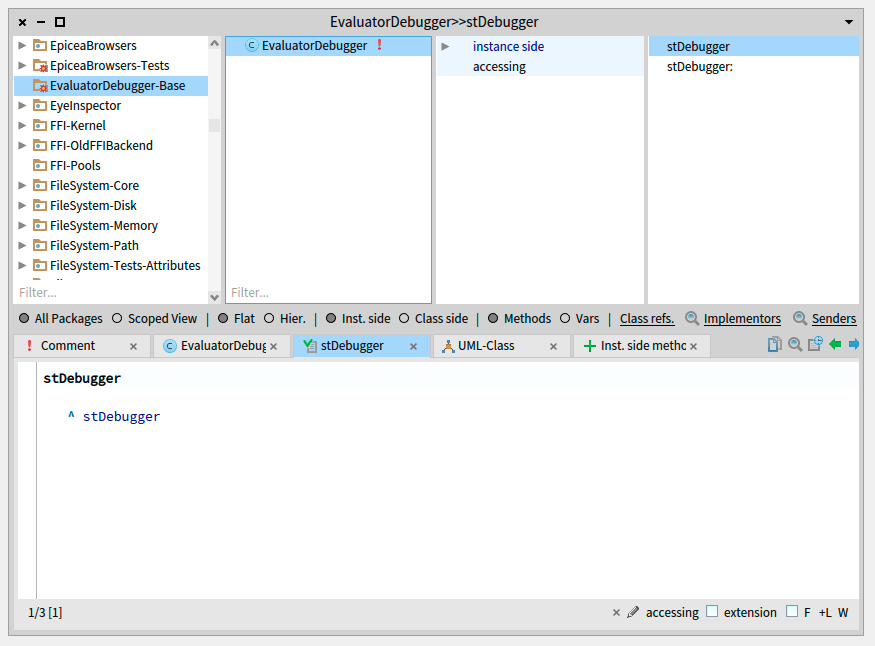Click the Senders link
Image resolution: width=875 pixels, height=646 pixels.
click(833, 319)
